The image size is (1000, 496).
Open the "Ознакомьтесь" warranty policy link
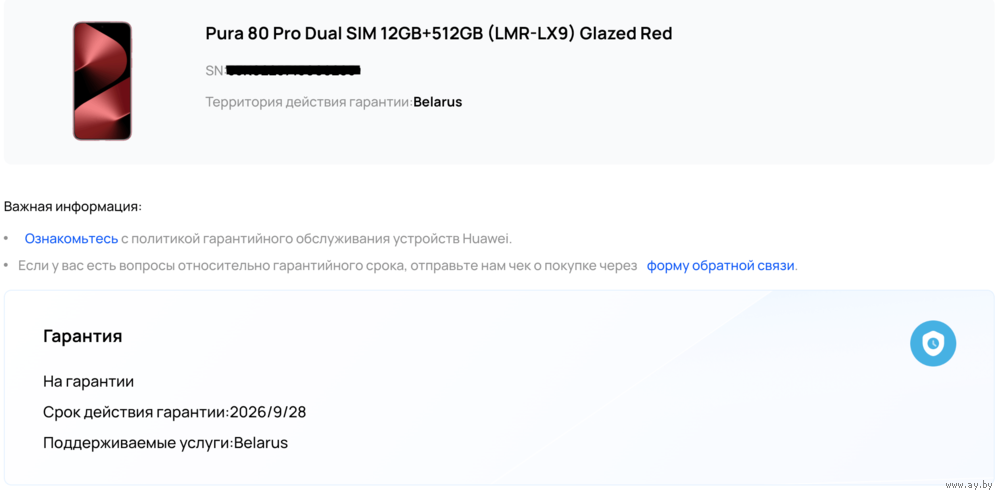point(71,239)
